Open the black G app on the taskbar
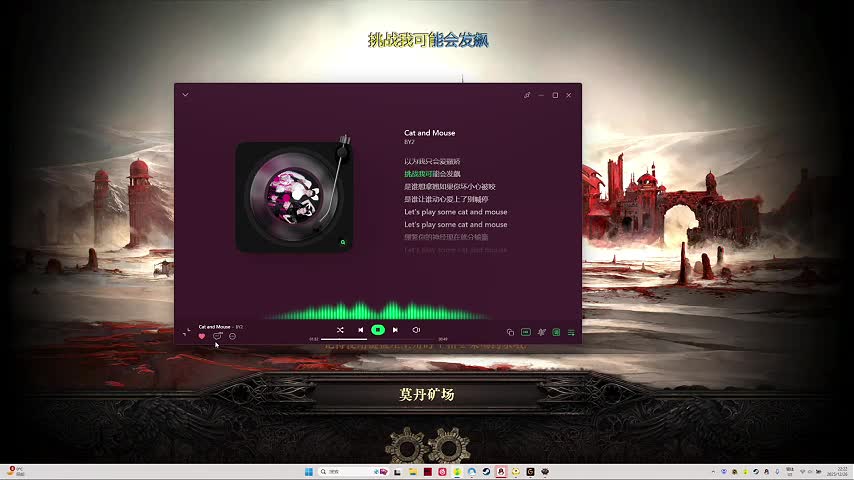The width and height of the screenshot is (854, 480). 530,472
